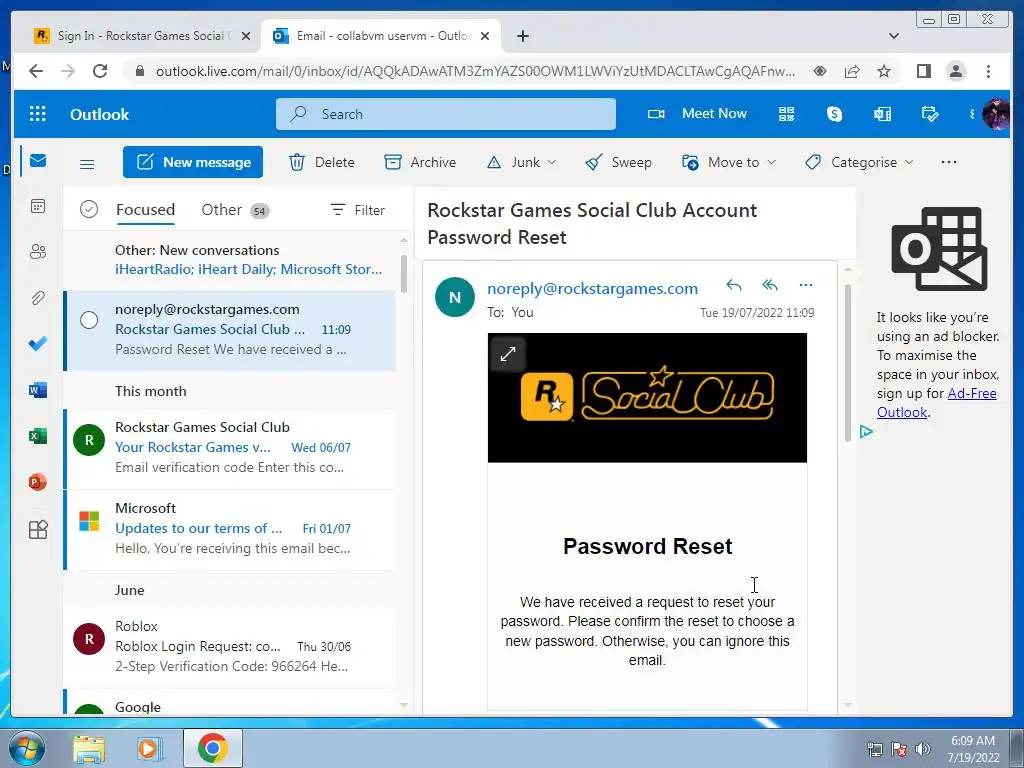This screenshot has height=768, width=1024.
Task: Click the Sweep button
Action: [618, 162]
